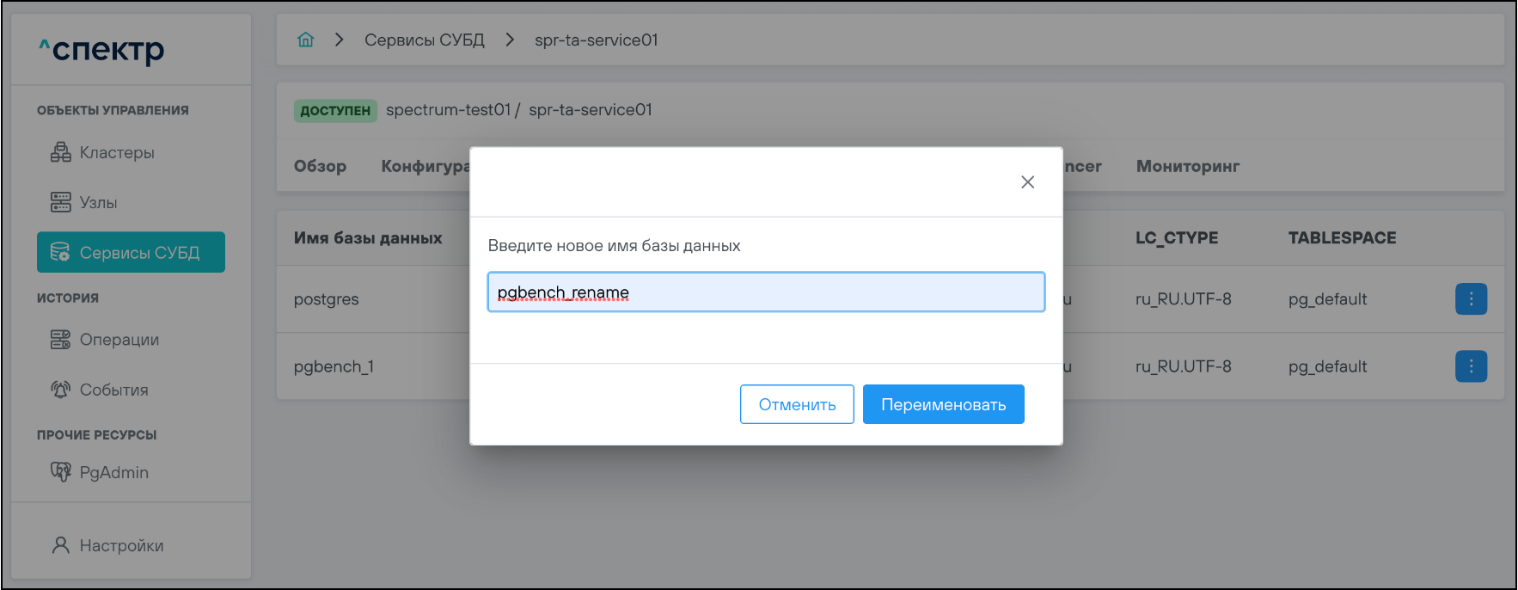The height and width of the screenshot is (590, 1518).
Task: Click the Nodes (Узлы) sidebar icon
Action: point(61,203)
